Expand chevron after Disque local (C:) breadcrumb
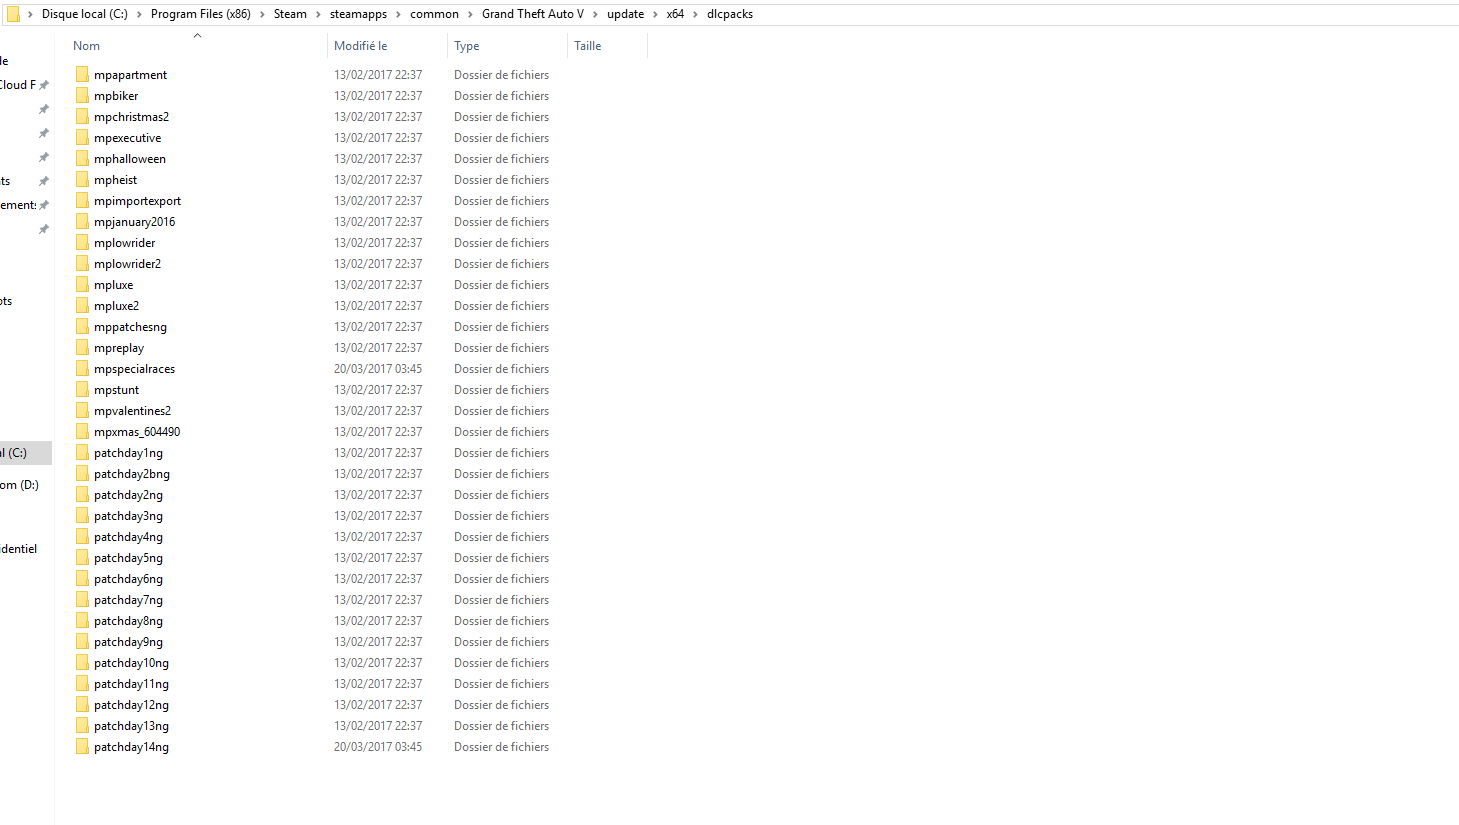Viewport: 1459px width, 825px height. [x=139, y=14]
